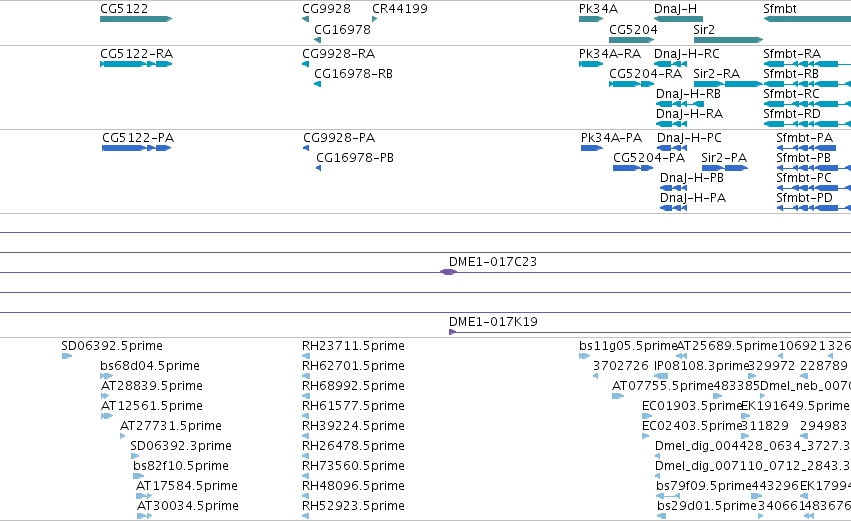851x521 pixels.
Task: Open the DnaJ-H-RB transcript label
Action: point(688,94)
